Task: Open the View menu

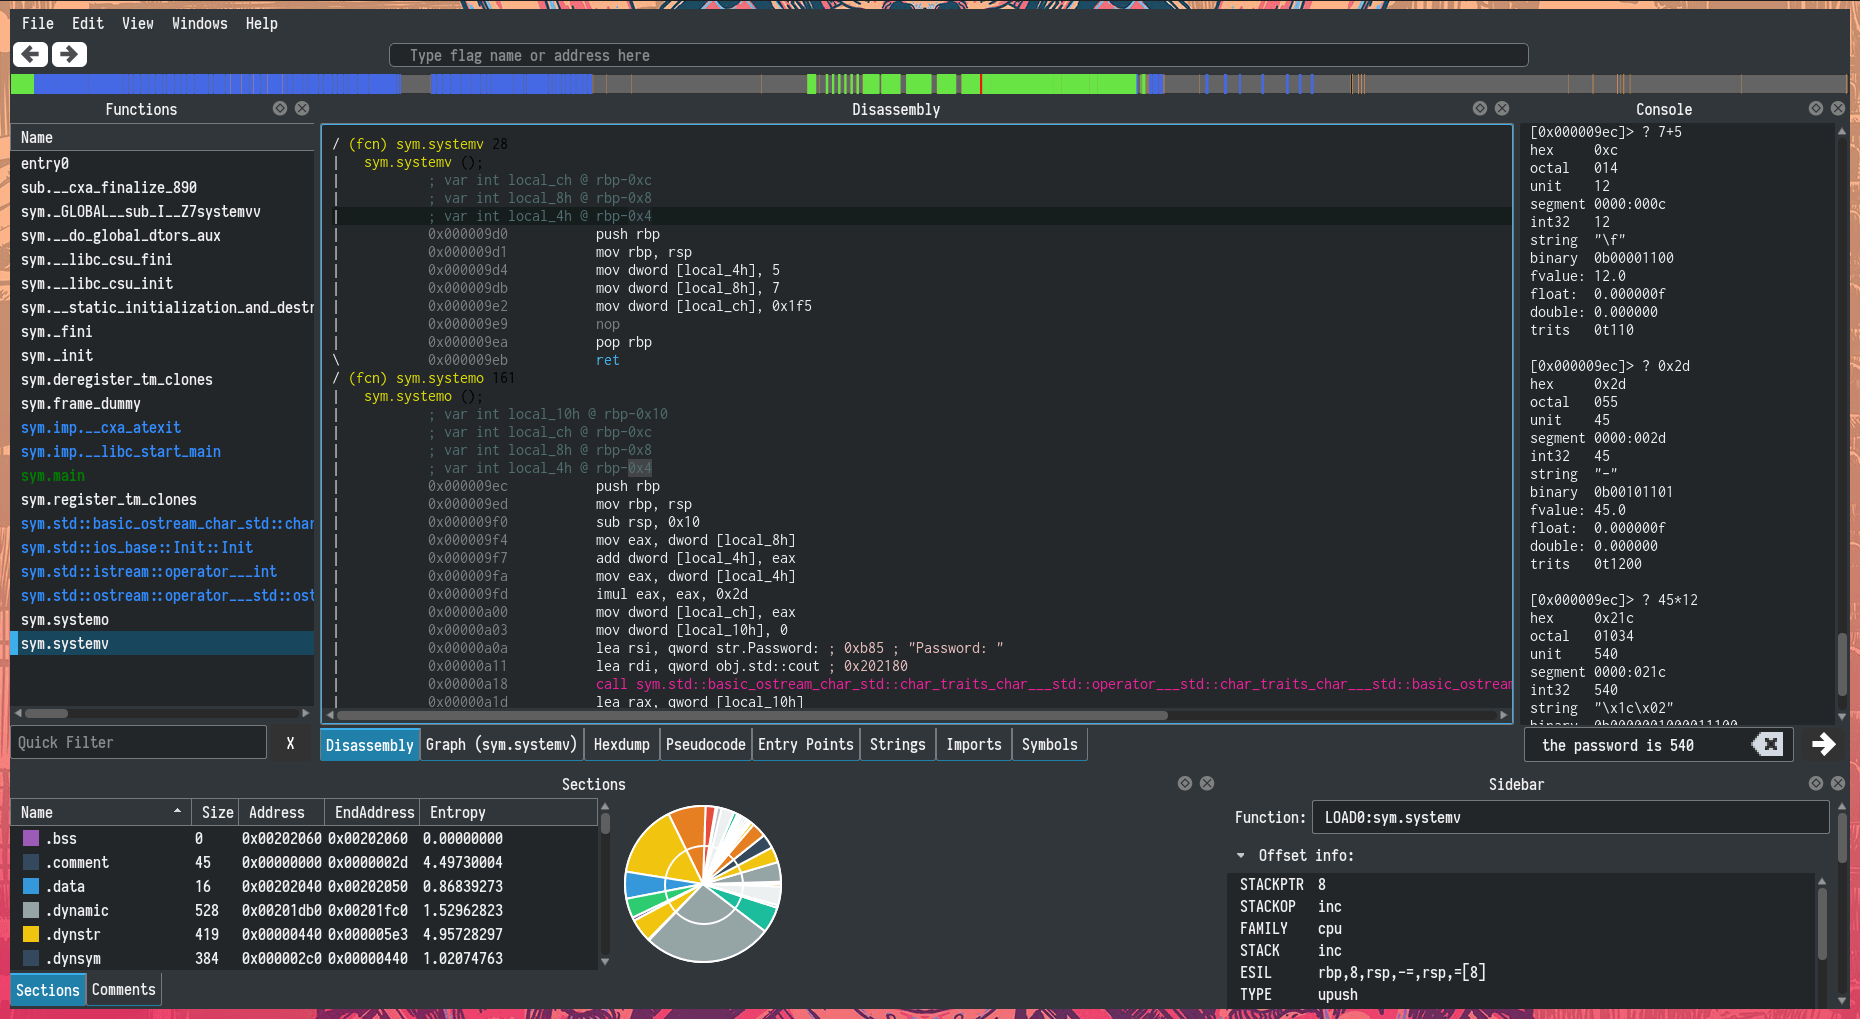Action: [138, 23]
